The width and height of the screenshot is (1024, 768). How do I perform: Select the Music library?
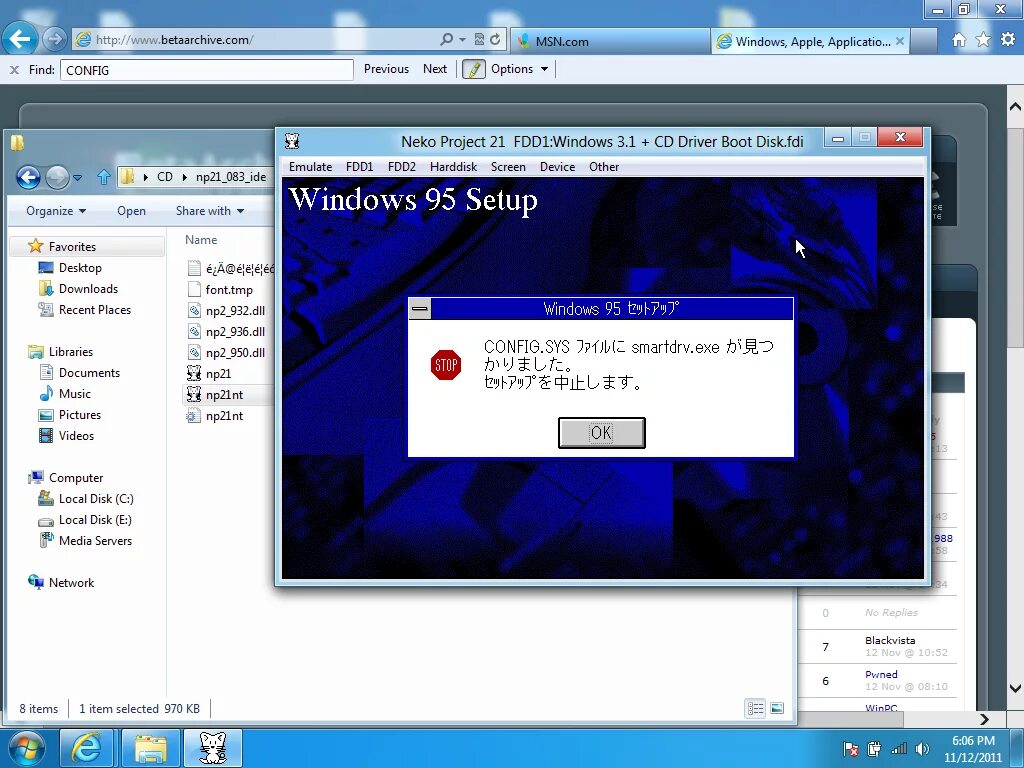pos(74,394)
